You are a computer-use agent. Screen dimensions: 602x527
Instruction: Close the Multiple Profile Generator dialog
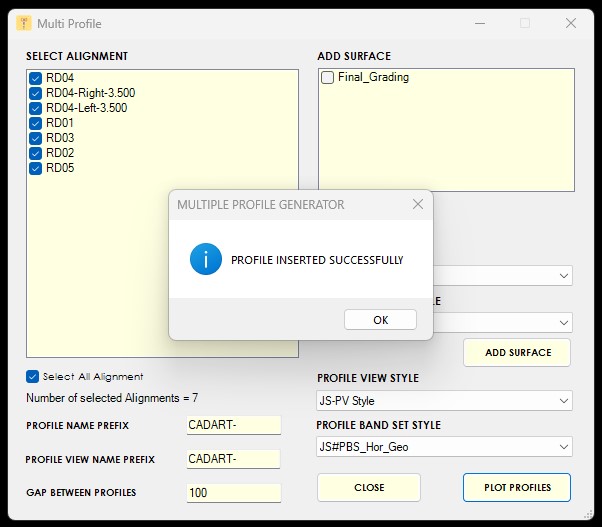pos(418,204)
